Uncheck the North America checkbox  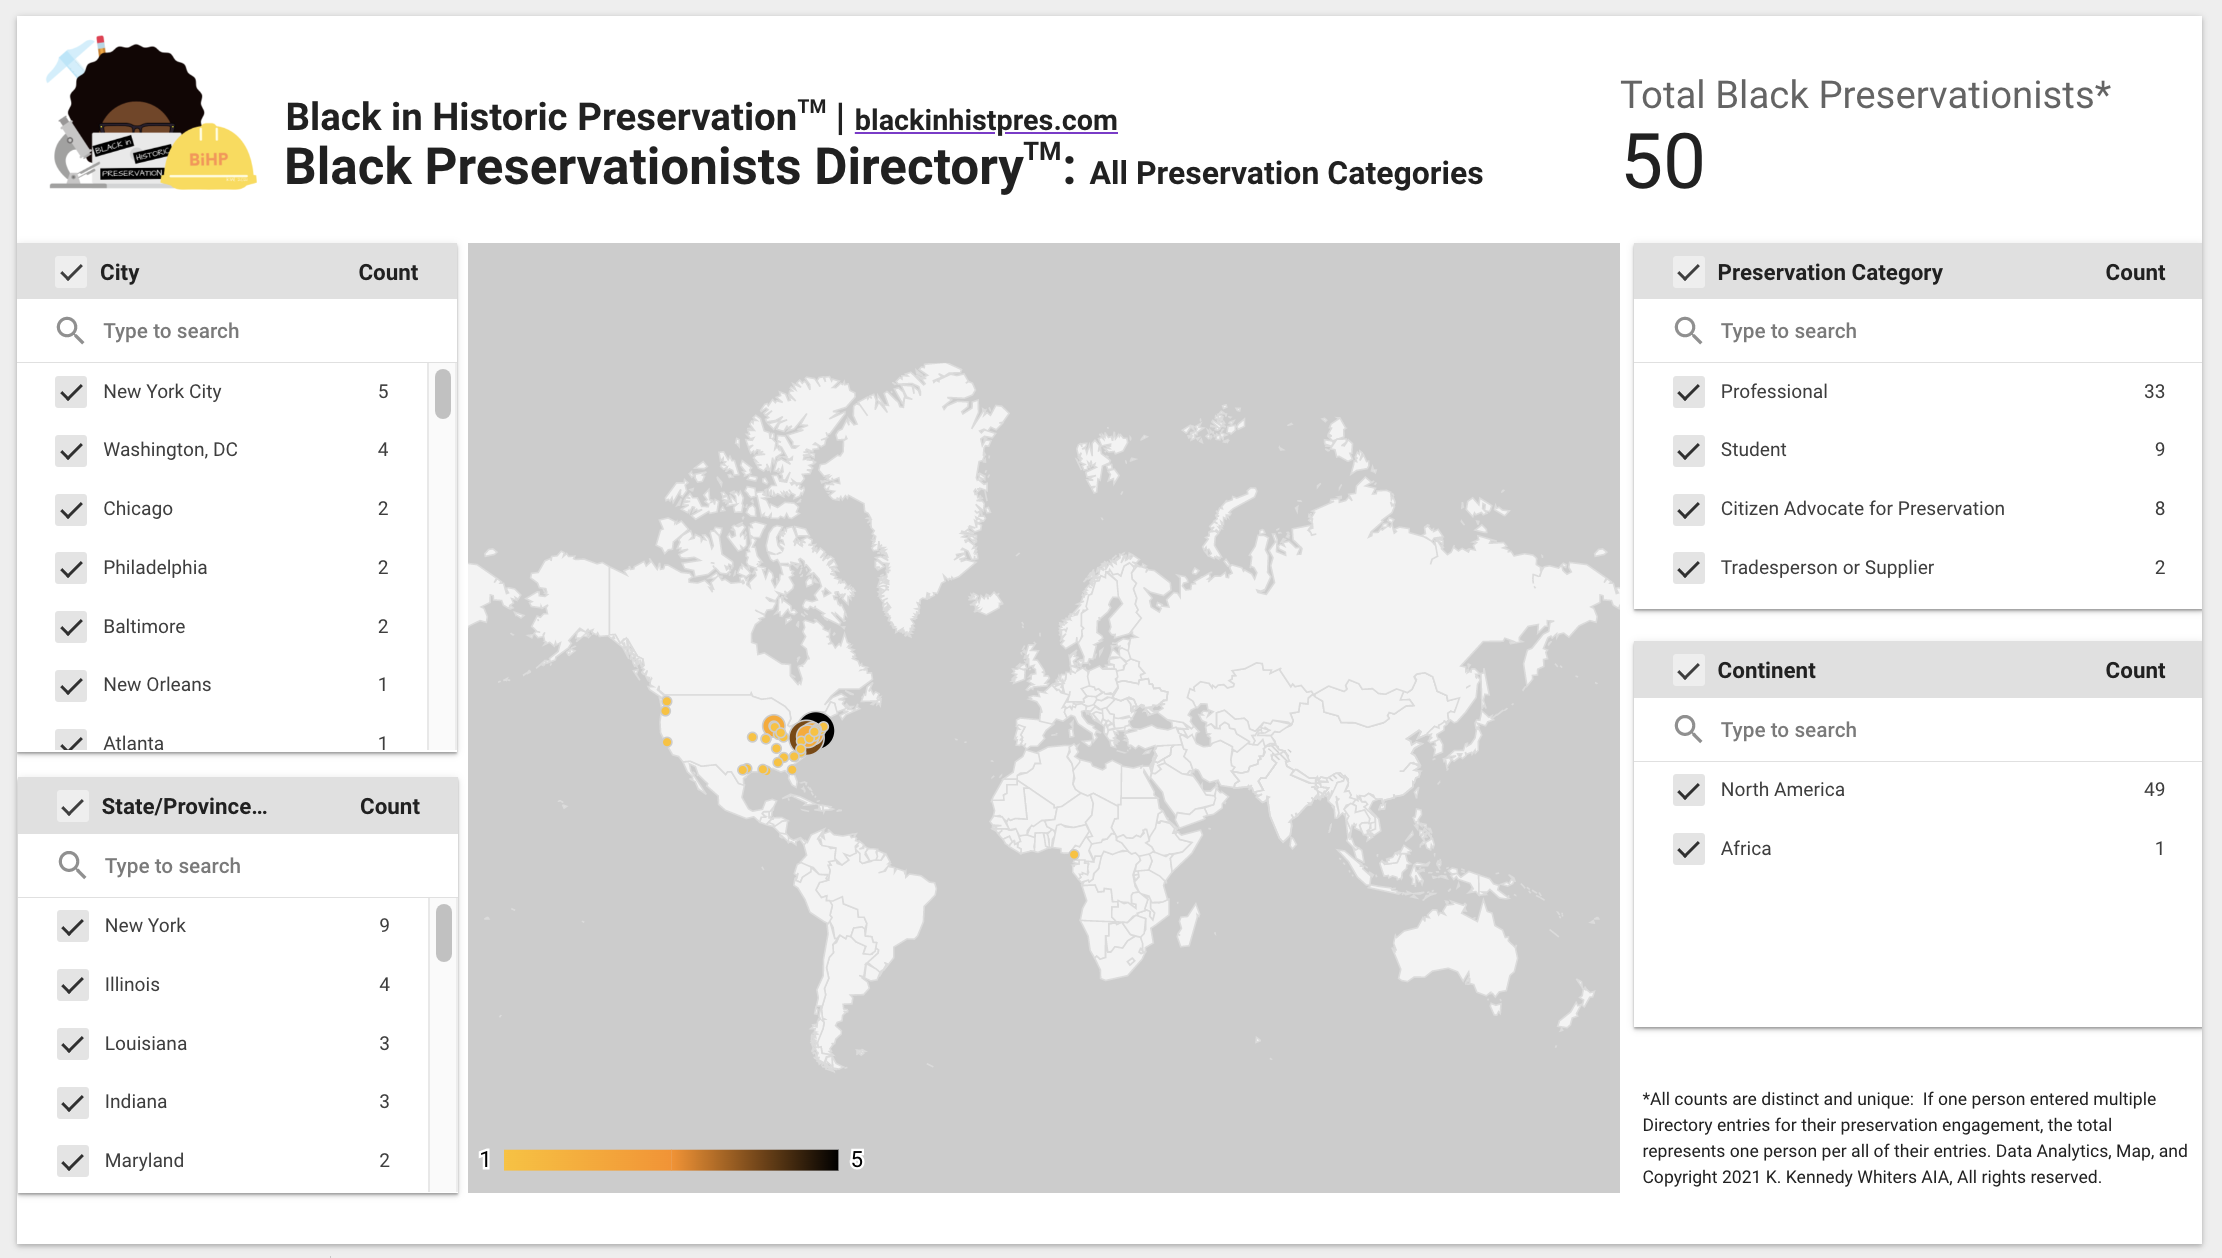(x=1689, y=790)
